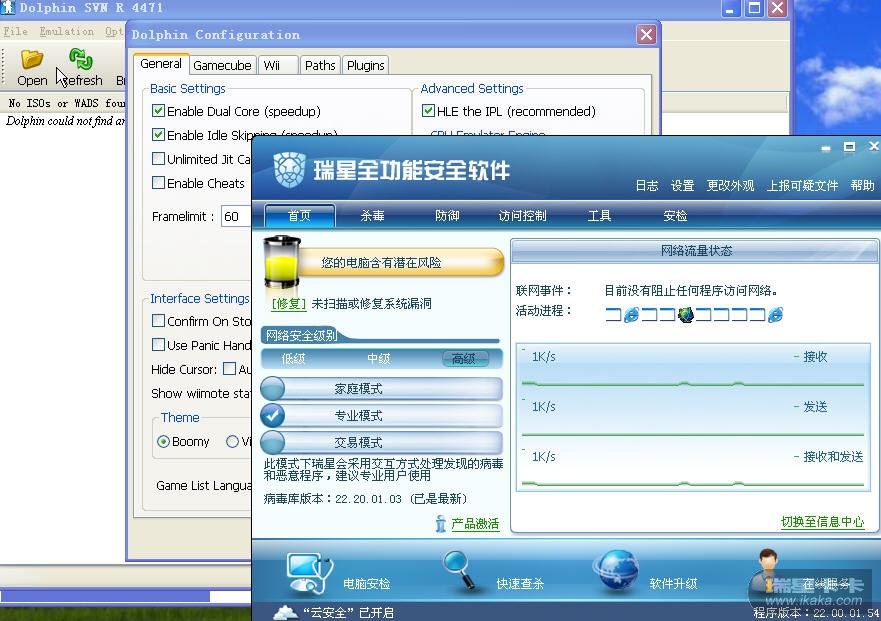
Task: Set network security level to 高级
Action: point(464,359)
